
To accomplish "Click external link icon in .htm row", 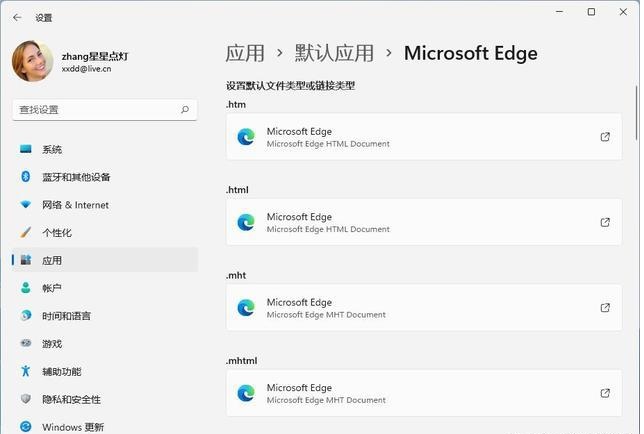I will 605,137.
